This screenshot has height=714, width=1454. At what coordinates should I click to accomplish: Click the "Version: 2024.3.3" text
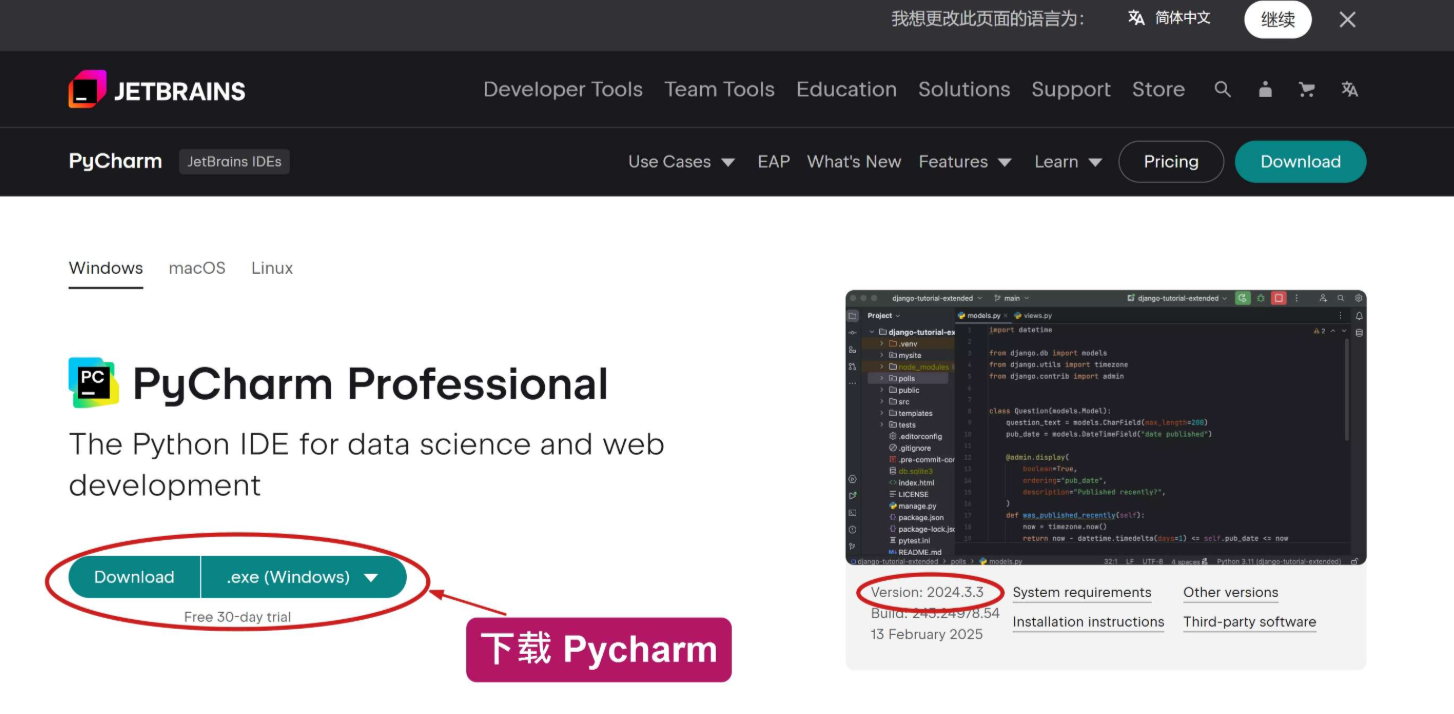click(x=927, y=592)
